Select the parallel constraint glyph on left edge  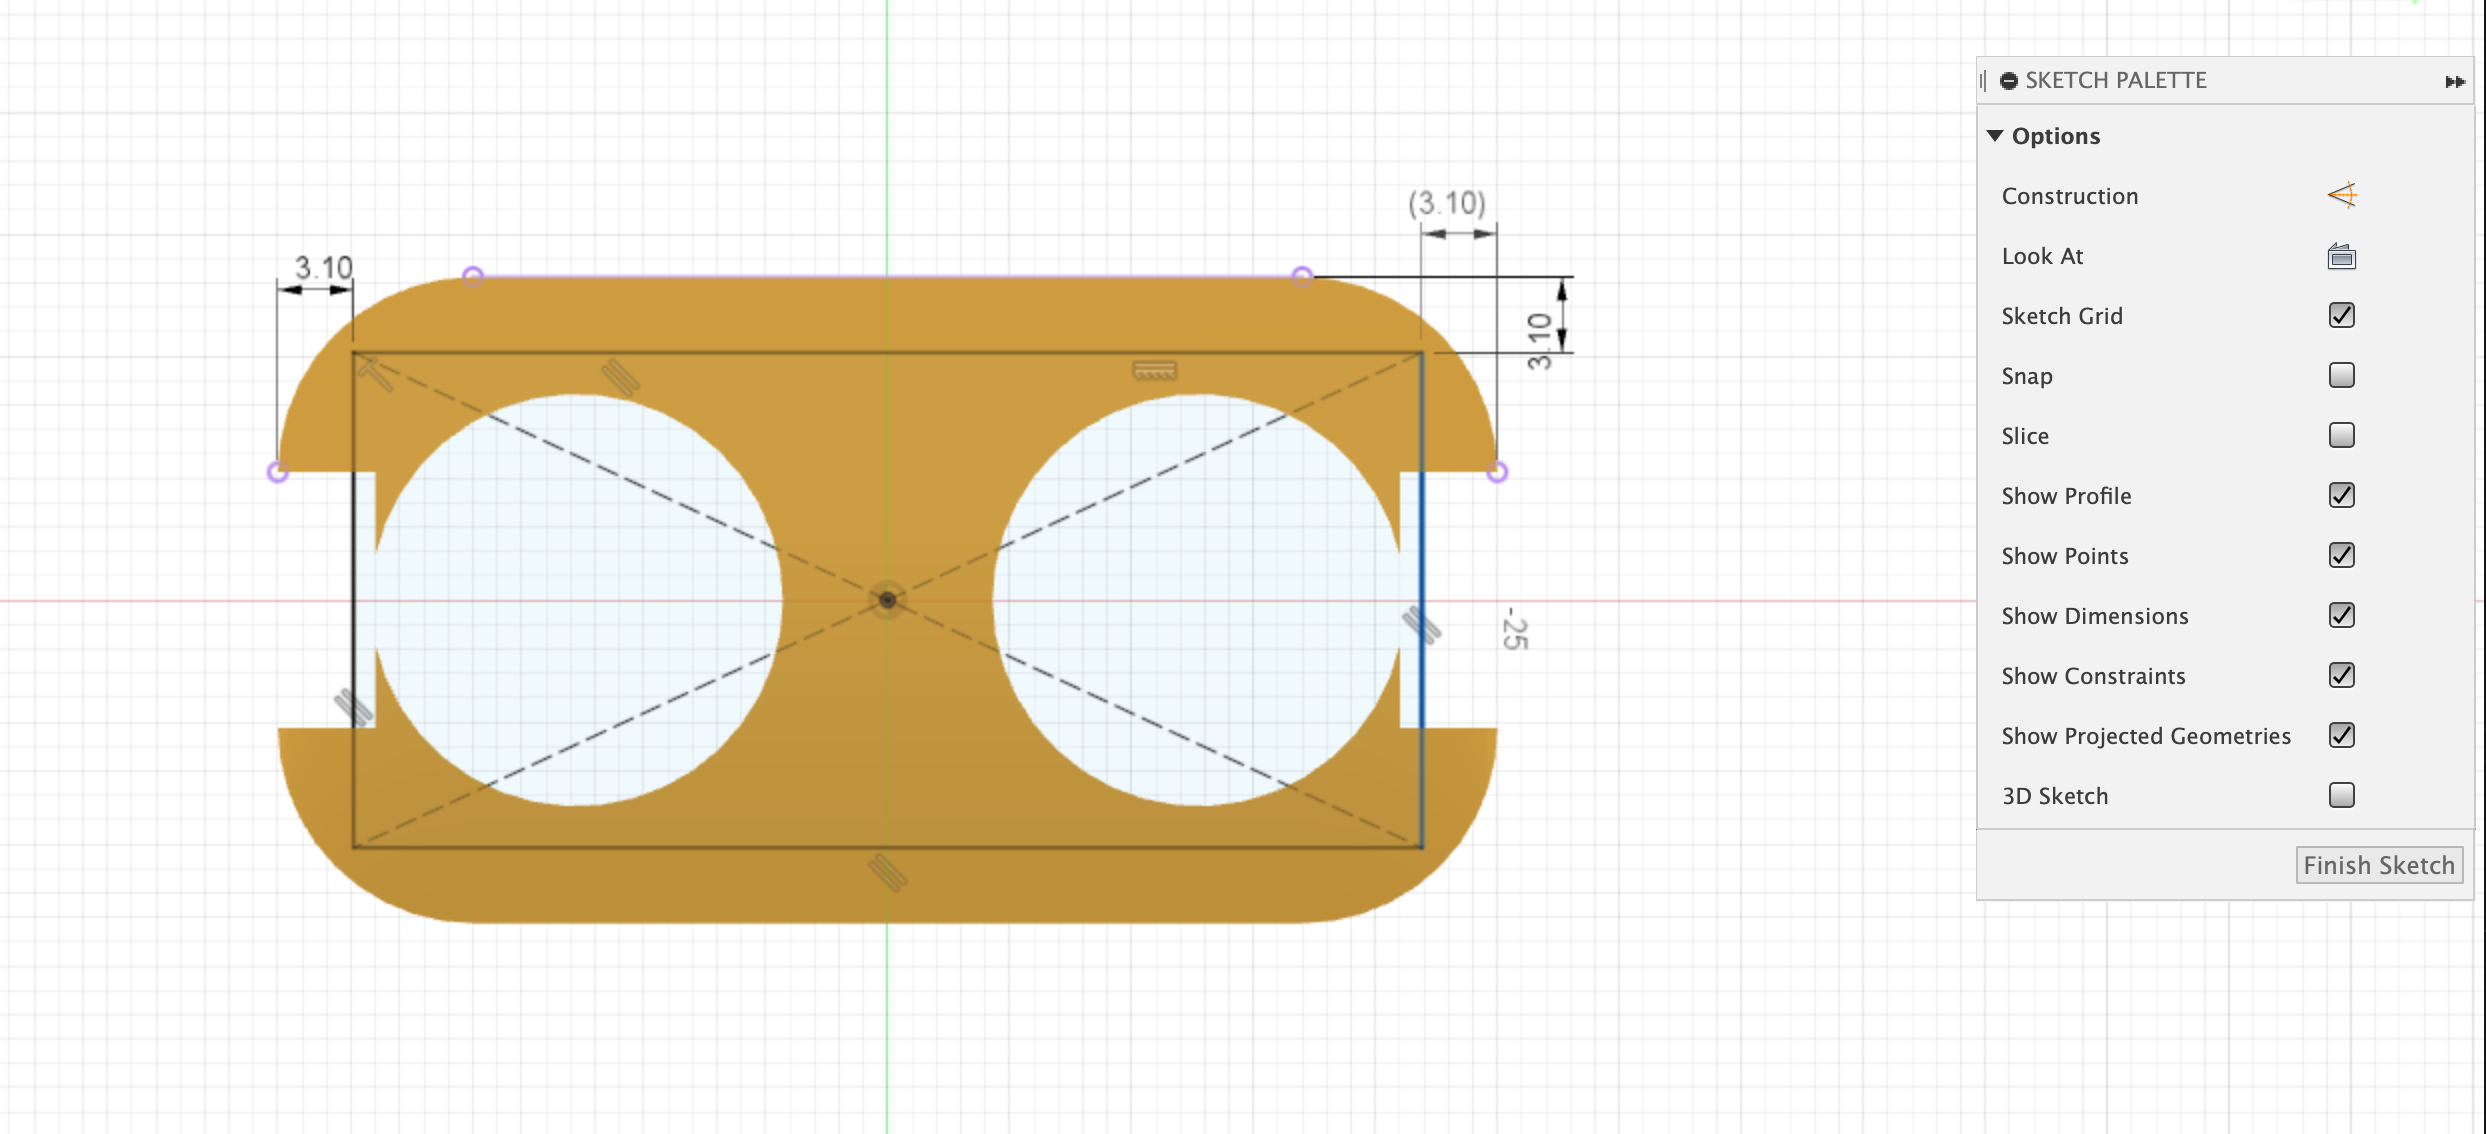pyautogui.click(x=353, y=707)
